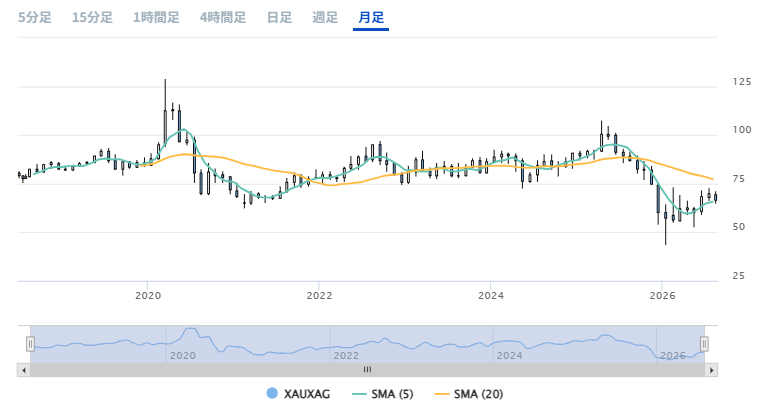
Task: Click the 2020 x-axis label
Action: pyautogui.click(x=148, y=295)
